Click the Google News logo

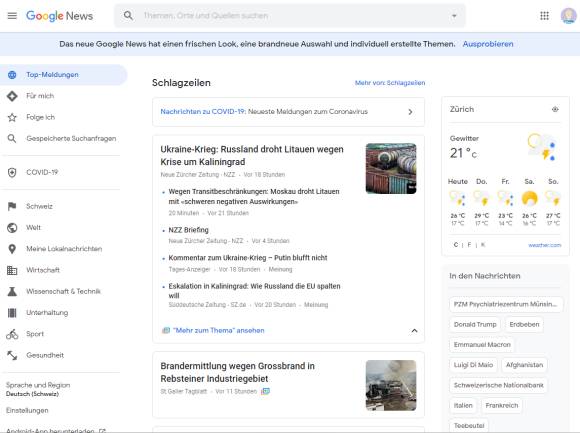59,16
